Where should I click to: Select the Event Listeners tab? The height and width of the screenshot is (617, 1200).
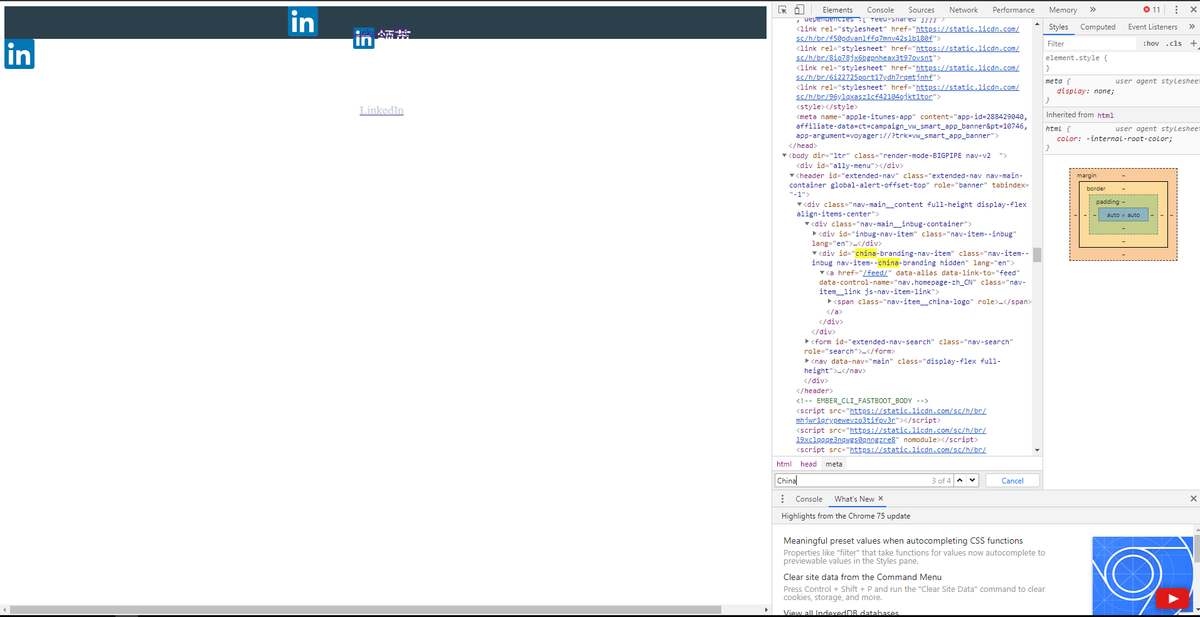tap(1153, 27)
